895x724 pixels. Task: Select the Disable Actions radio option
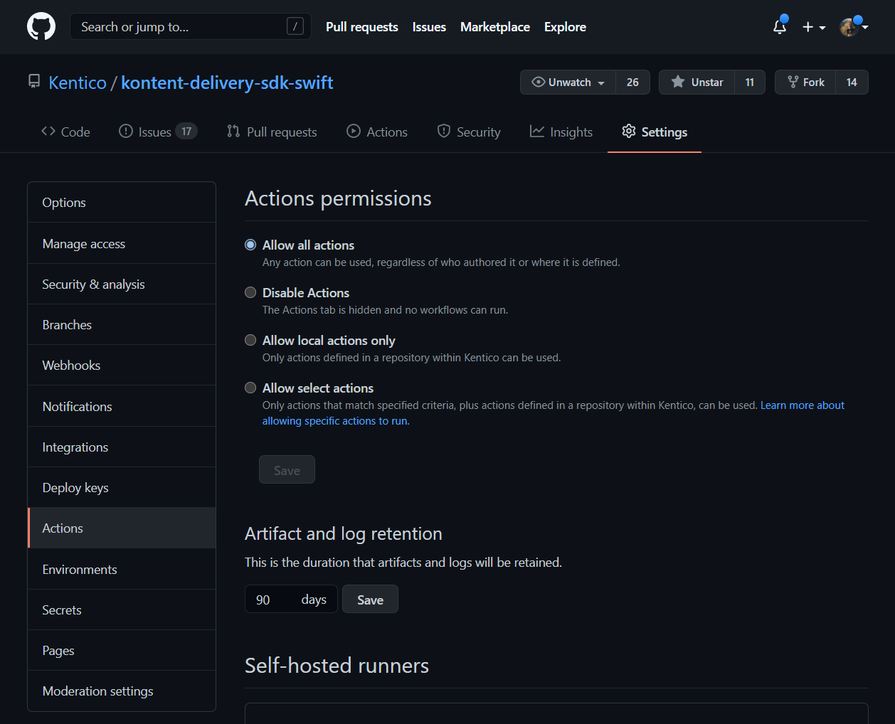pos(251,293)
